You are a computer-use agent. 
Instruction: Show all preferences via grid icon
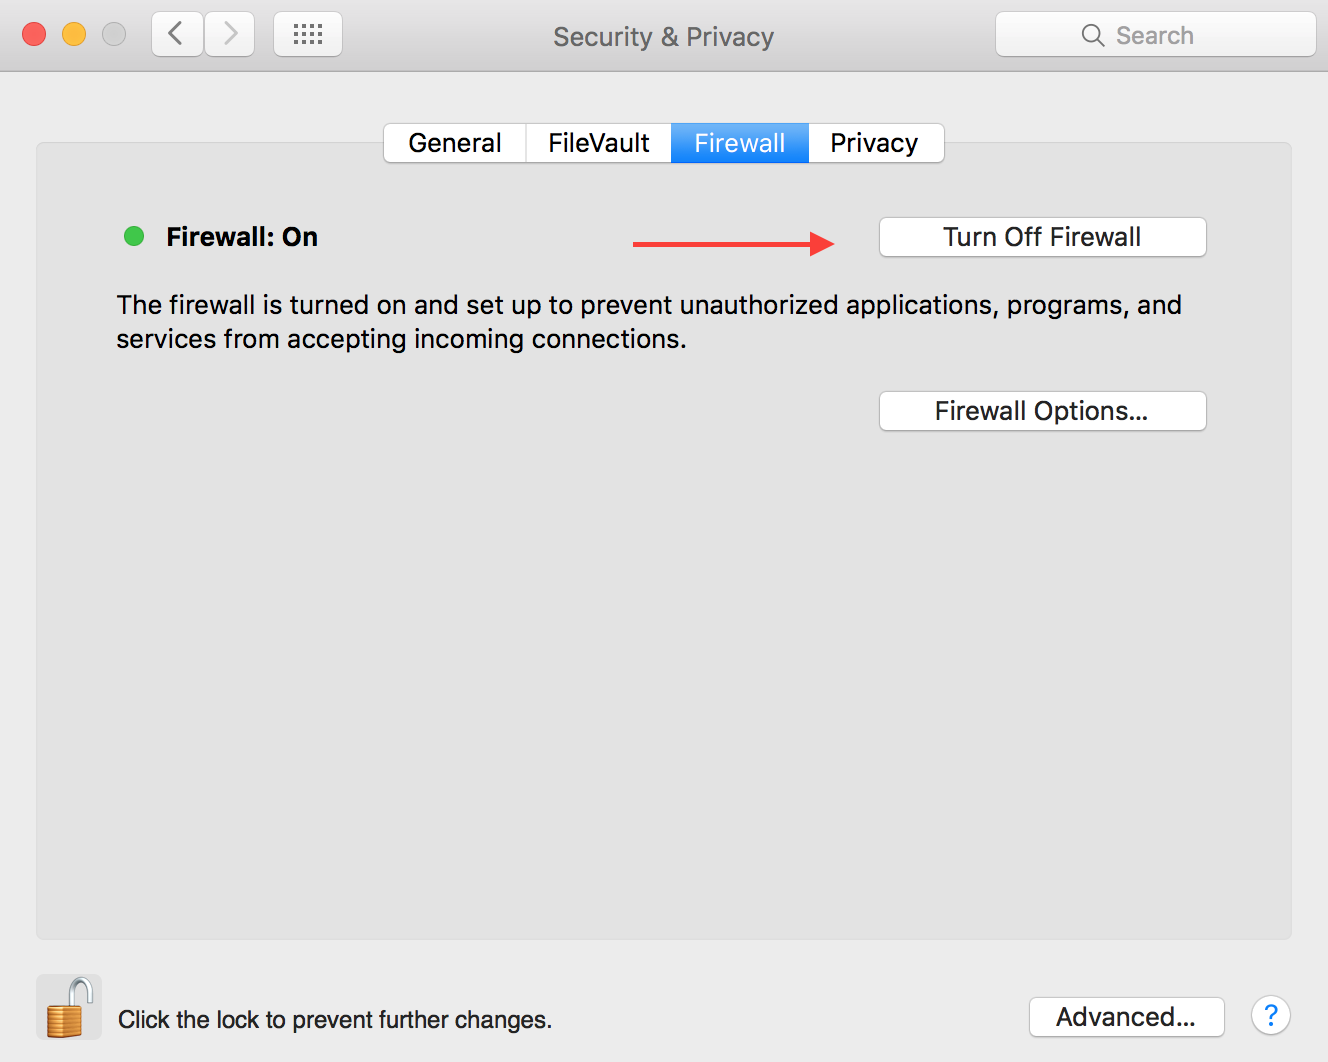point(308,35)
